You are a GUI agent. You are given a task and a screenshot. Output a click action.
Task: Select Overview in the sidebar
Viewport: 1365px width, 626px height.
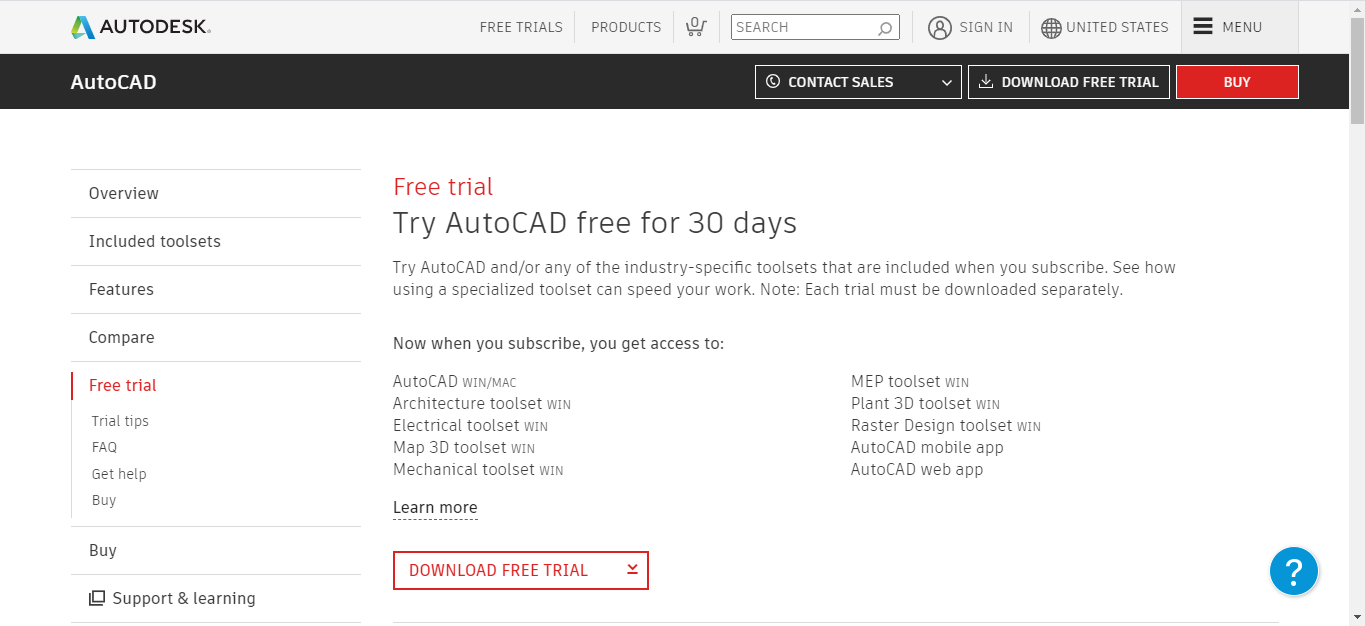point(124,193)
